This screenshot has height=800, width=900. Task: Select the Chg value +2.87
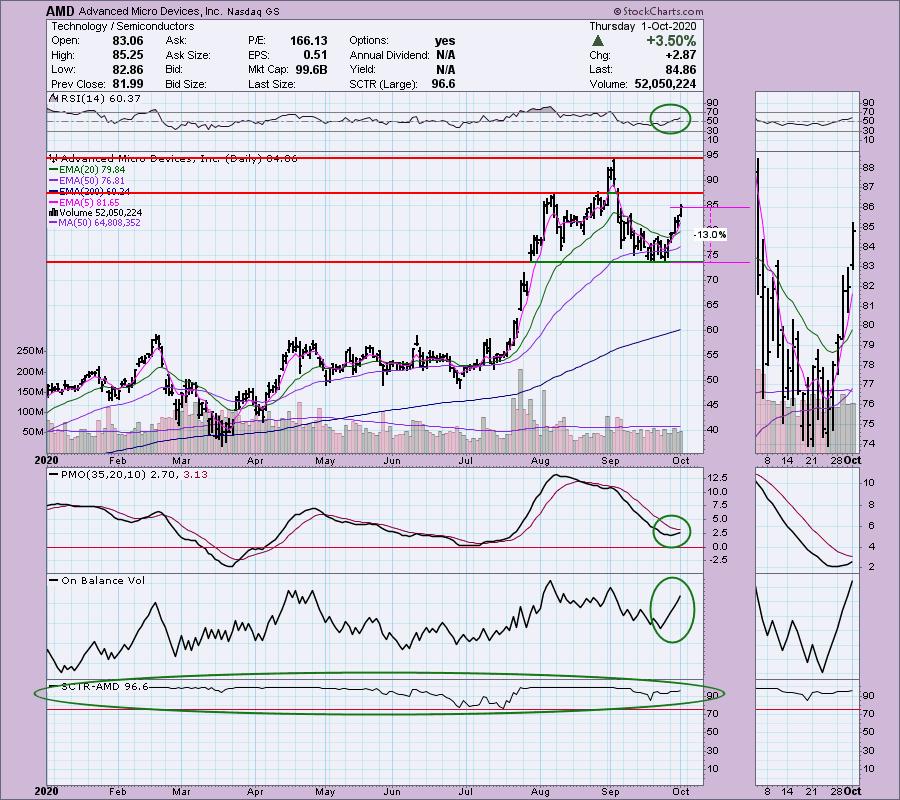pos(680,55)
